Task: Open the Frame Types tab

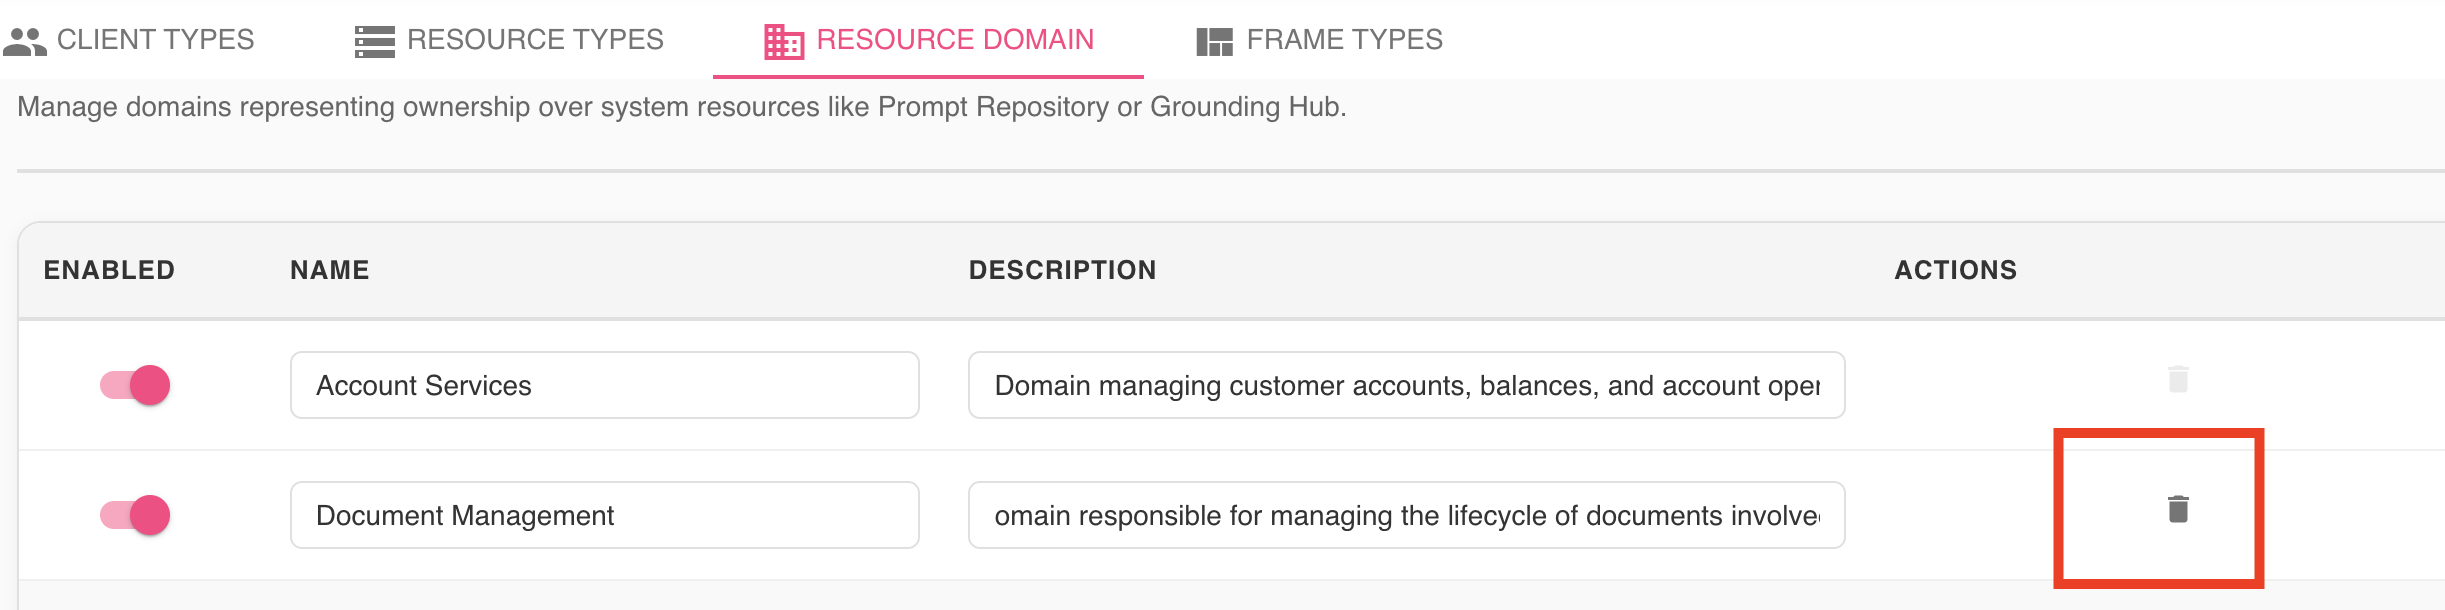Action: 1320,40
